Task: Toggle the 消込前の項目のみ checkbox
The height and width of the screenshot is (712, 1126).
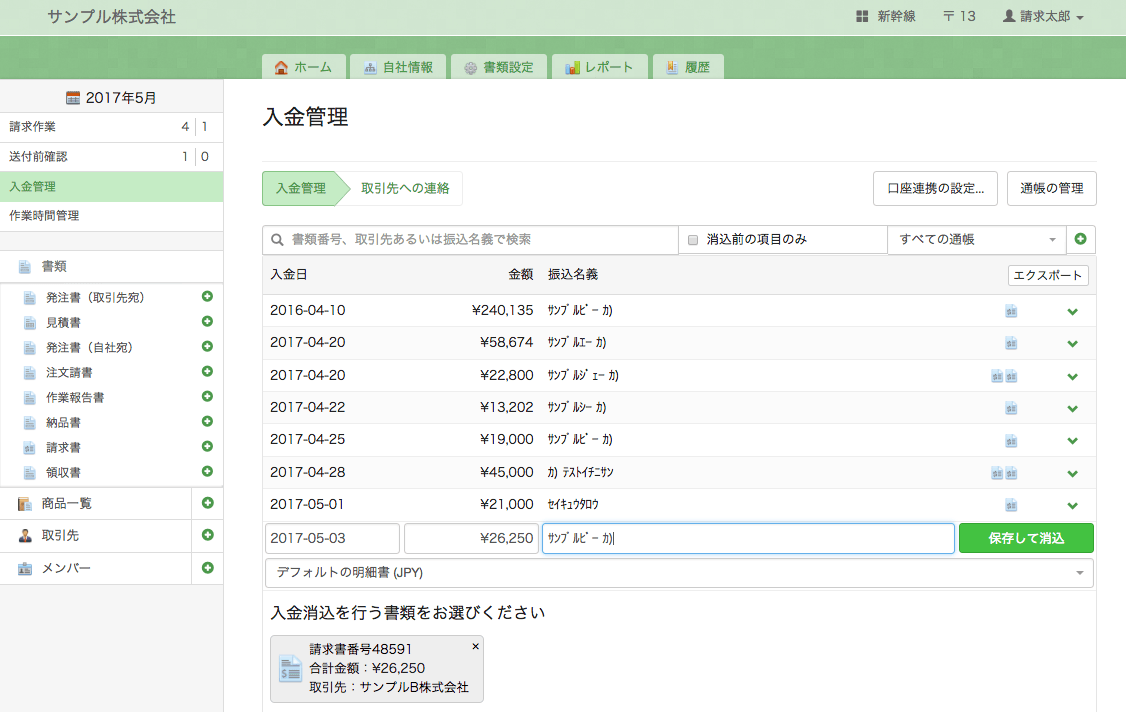Action: (x=693, y=240)
